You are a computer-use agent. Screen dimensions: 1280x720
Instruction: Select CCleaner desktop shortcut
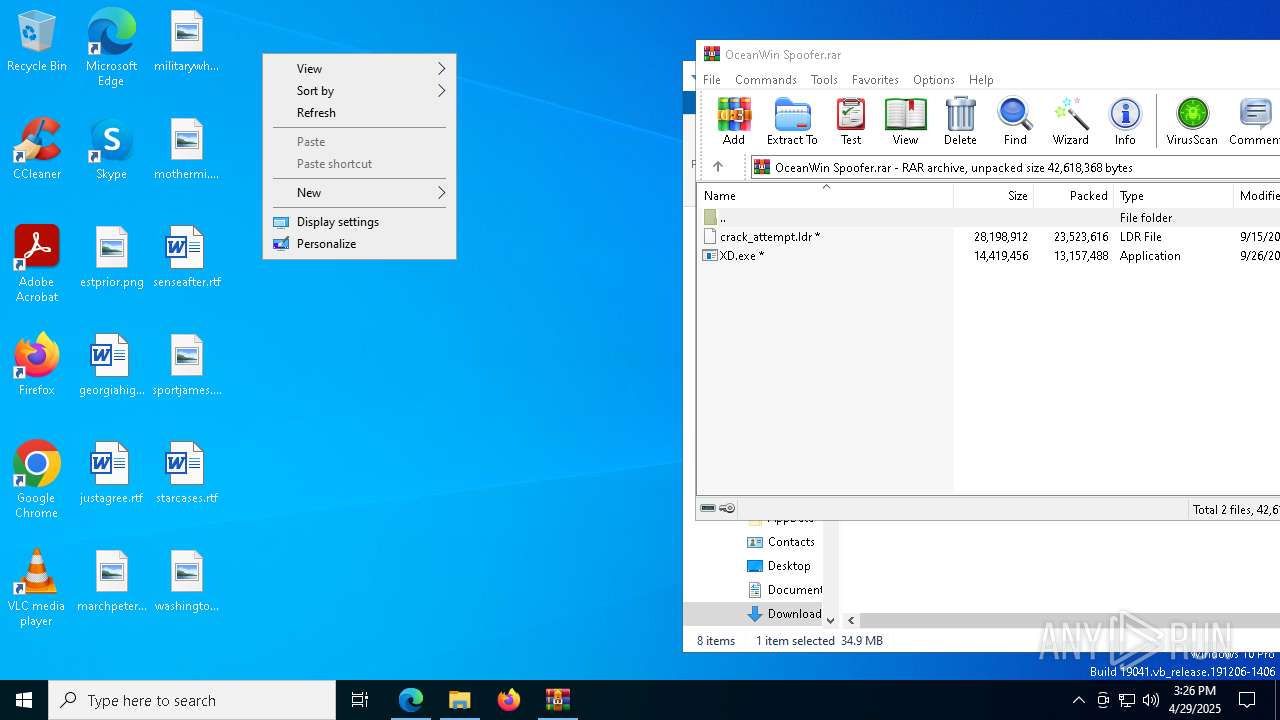pos(37,149)
